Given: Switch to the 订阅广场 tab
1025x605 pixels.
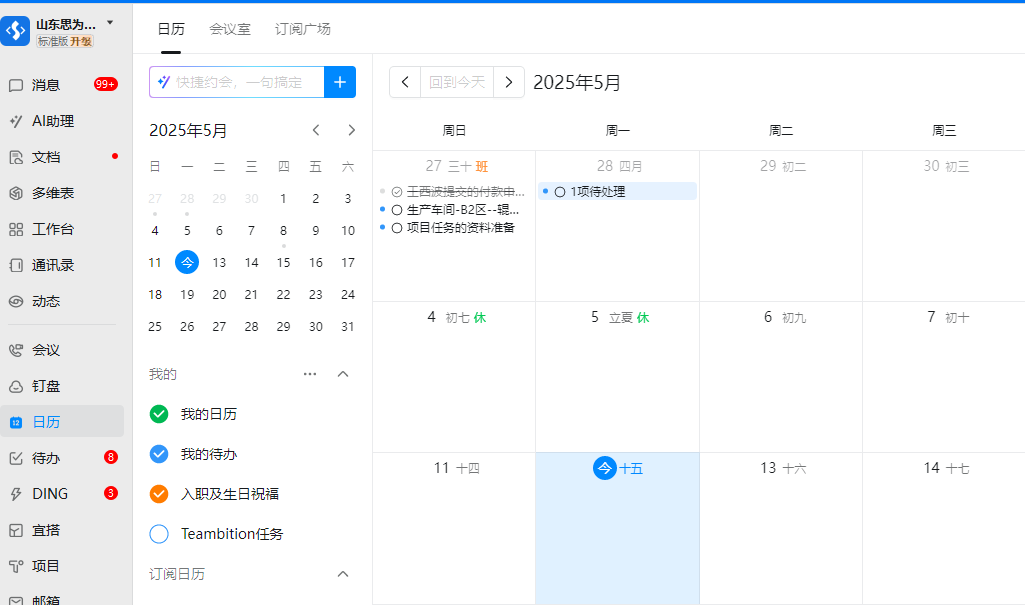Looking at the screenshot, I should [303, 29].
